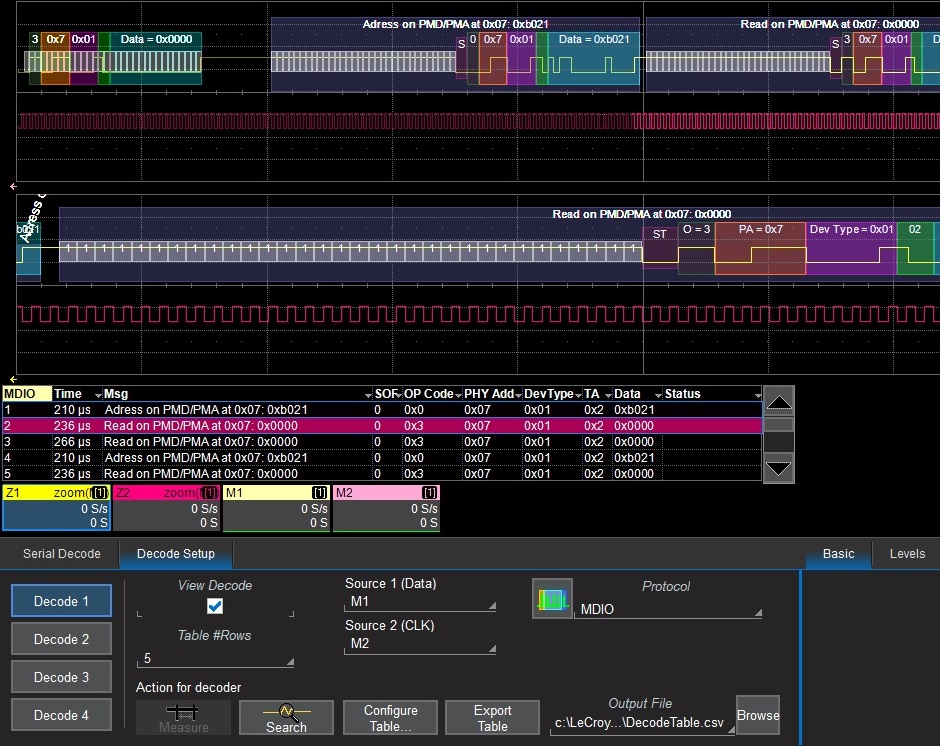Switch to the Serial Decode tab
The height and width of the screenshot is (746, 940).
pos(62,554)
